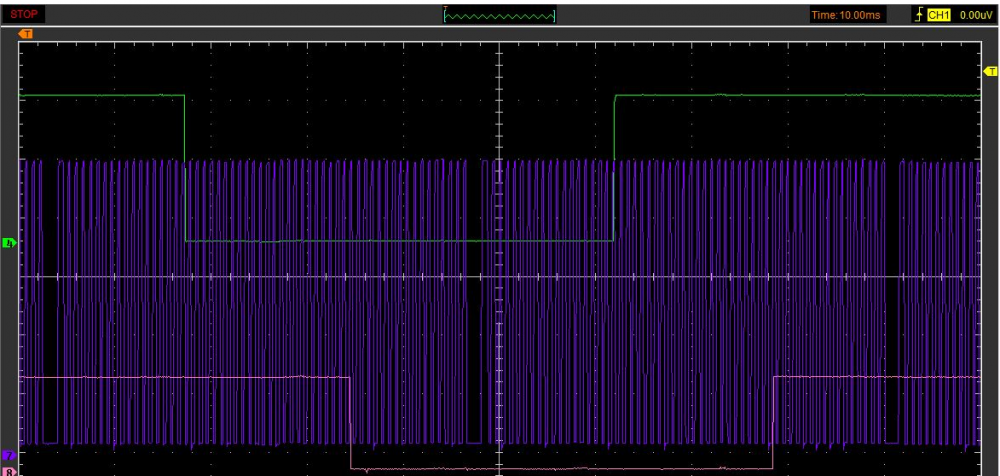This screenshot has width=1000, height=476.
Task: Select the orange T horizontal trigger marker
Action: point(26,34)
